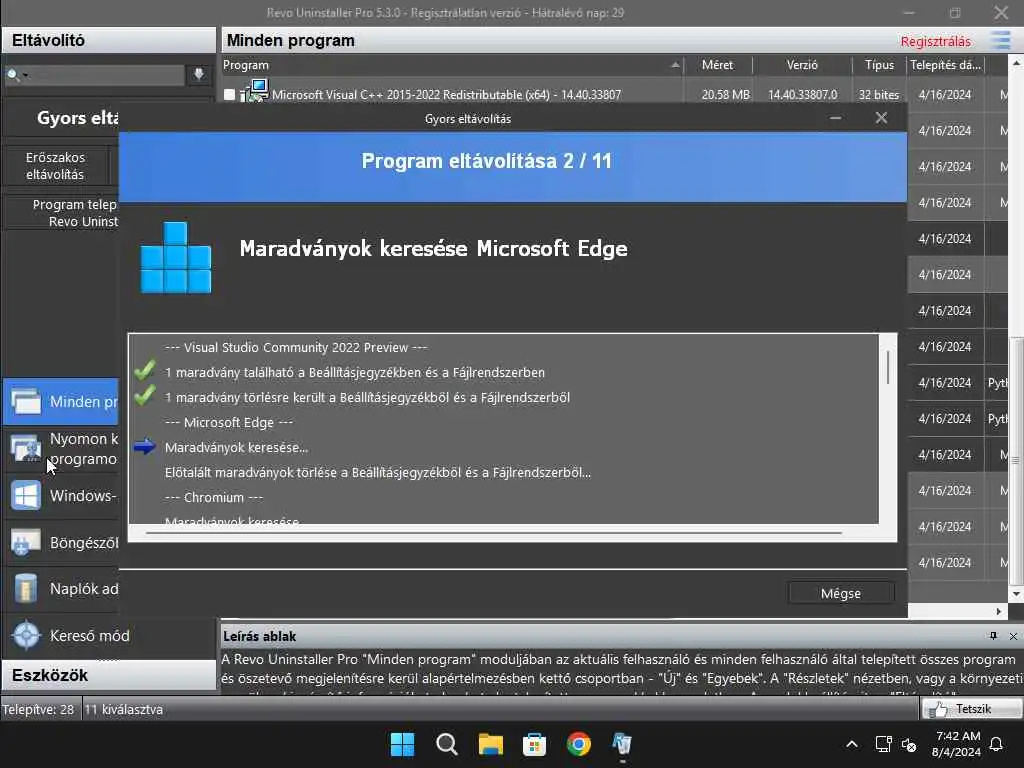
Task: Click the blue cubes uninstall logo
Action: (176, 257)
